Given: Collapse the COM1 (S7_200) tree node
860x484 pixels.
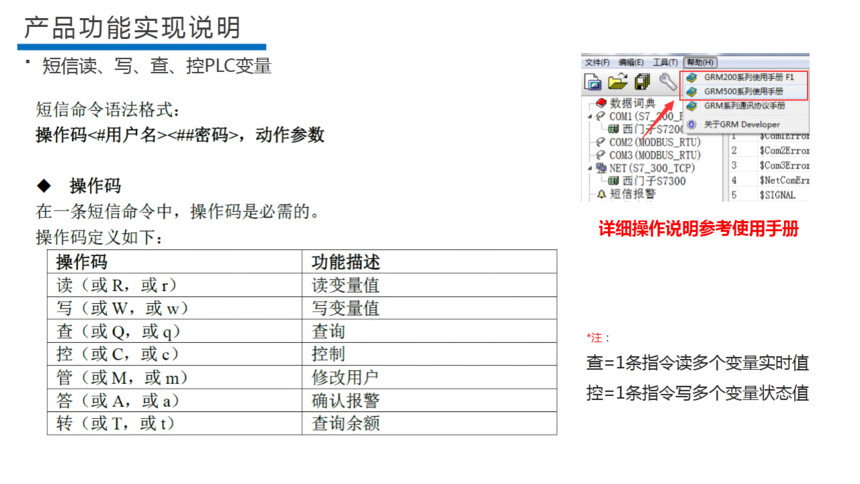Looking at the screenshot, I should pyautogui.click(x=590, y=116).
